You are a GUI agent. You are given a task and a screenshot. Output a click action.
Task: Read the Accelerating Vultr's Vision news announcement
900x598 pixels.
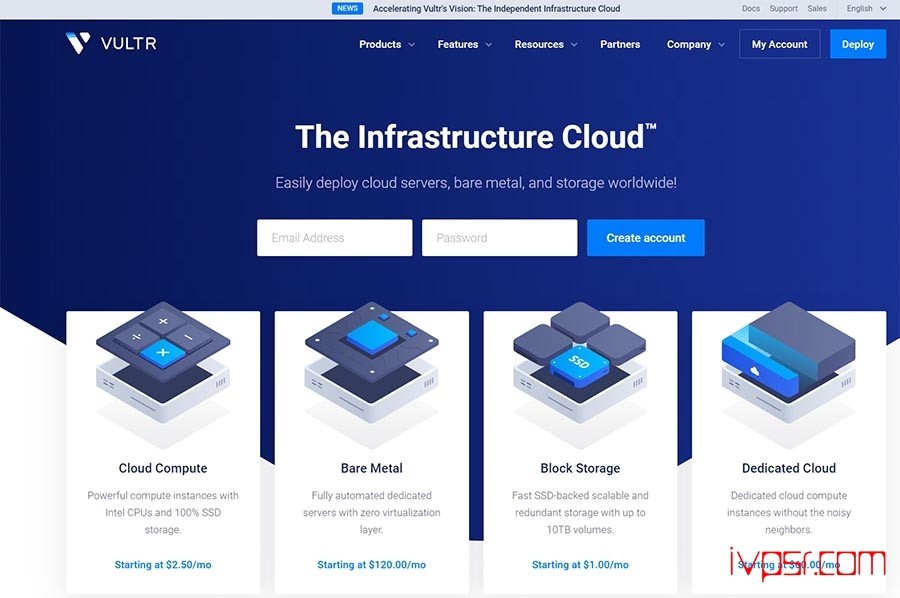coord(496,9)
